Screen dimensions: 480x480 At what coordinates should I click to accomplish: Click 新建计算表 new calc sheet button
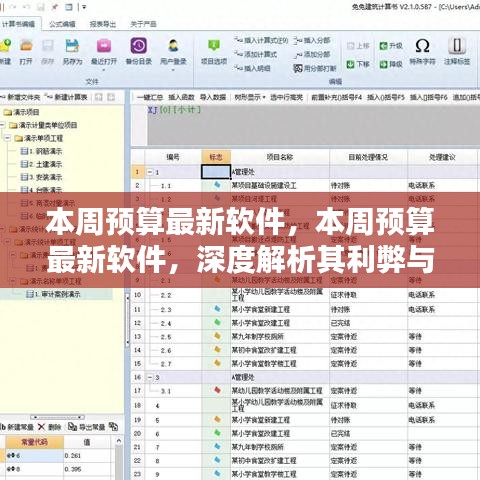[x=66, y=97]
